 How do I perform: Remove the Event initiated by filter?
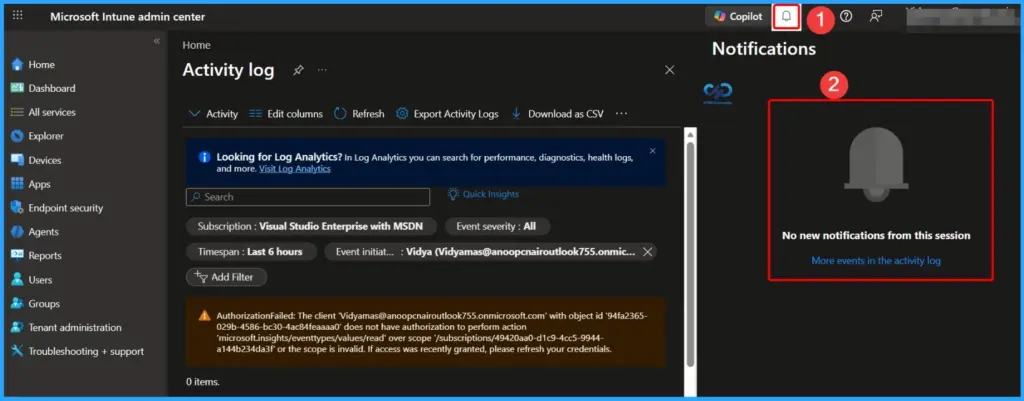(647, 252)
